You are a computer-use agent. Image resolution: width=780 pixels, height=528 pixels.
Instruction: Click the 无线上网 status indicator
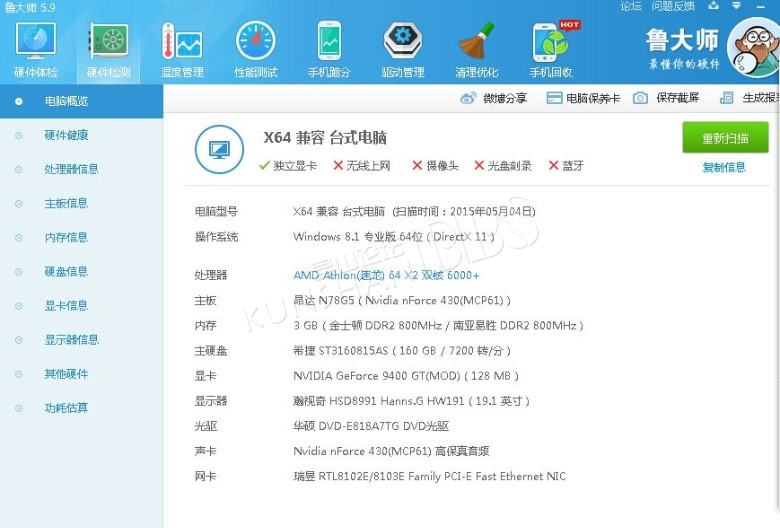(x=362, y=166)
